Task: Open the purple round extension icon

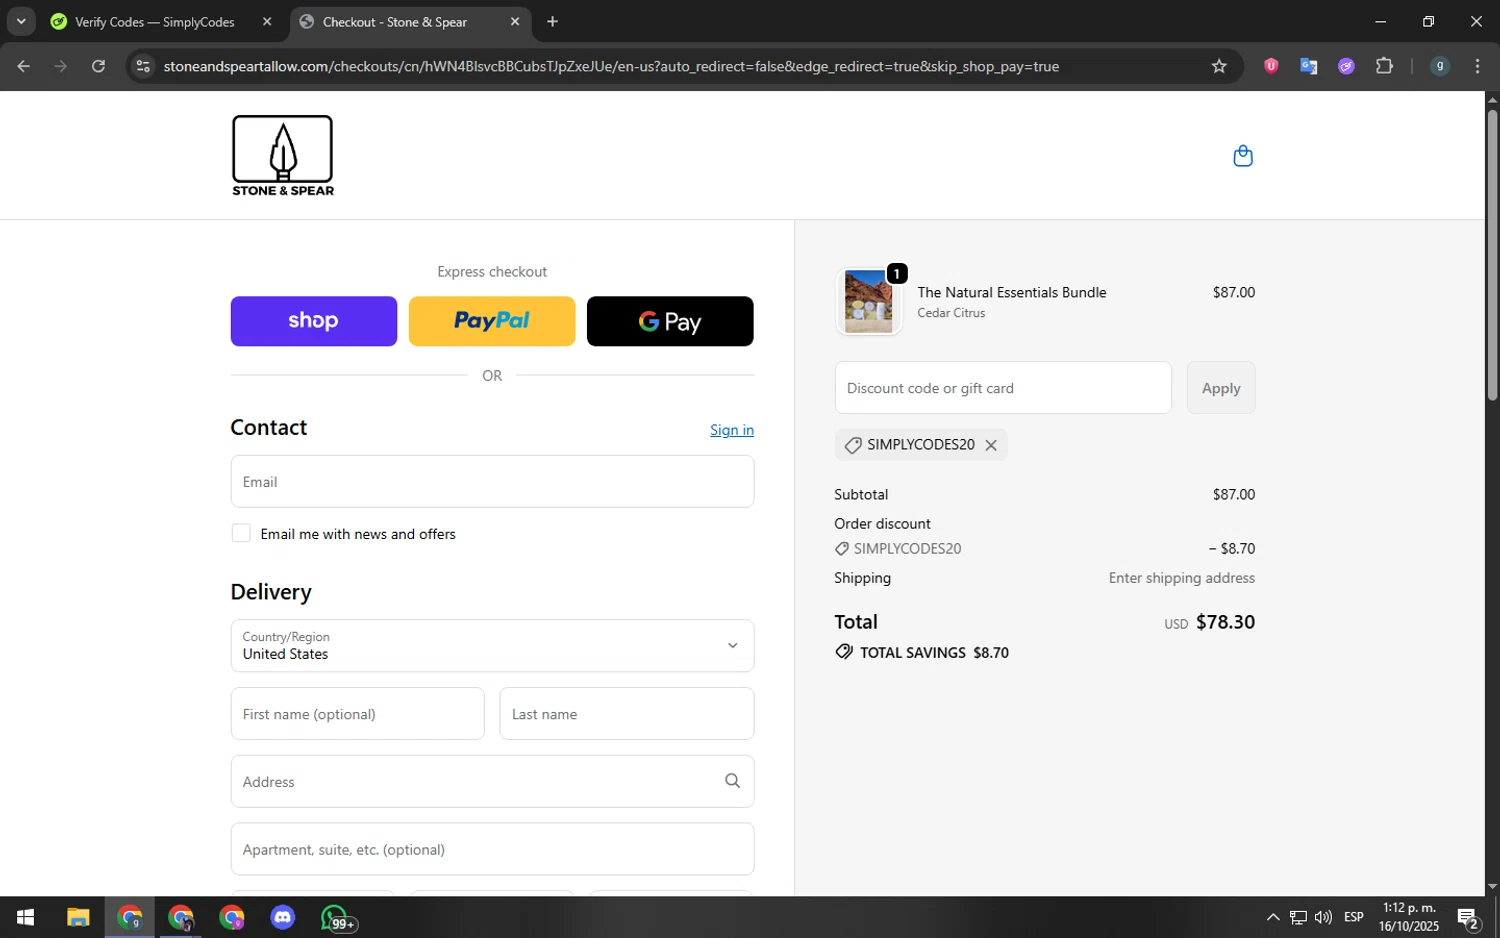Action: (1346, 66)
